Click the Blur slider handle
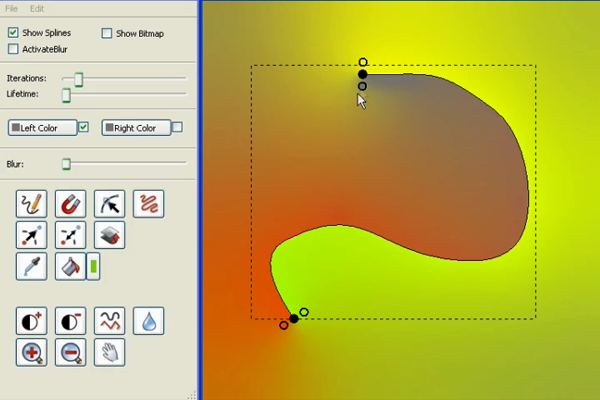Viewport: 600px width, 400px height. [66, 164]
